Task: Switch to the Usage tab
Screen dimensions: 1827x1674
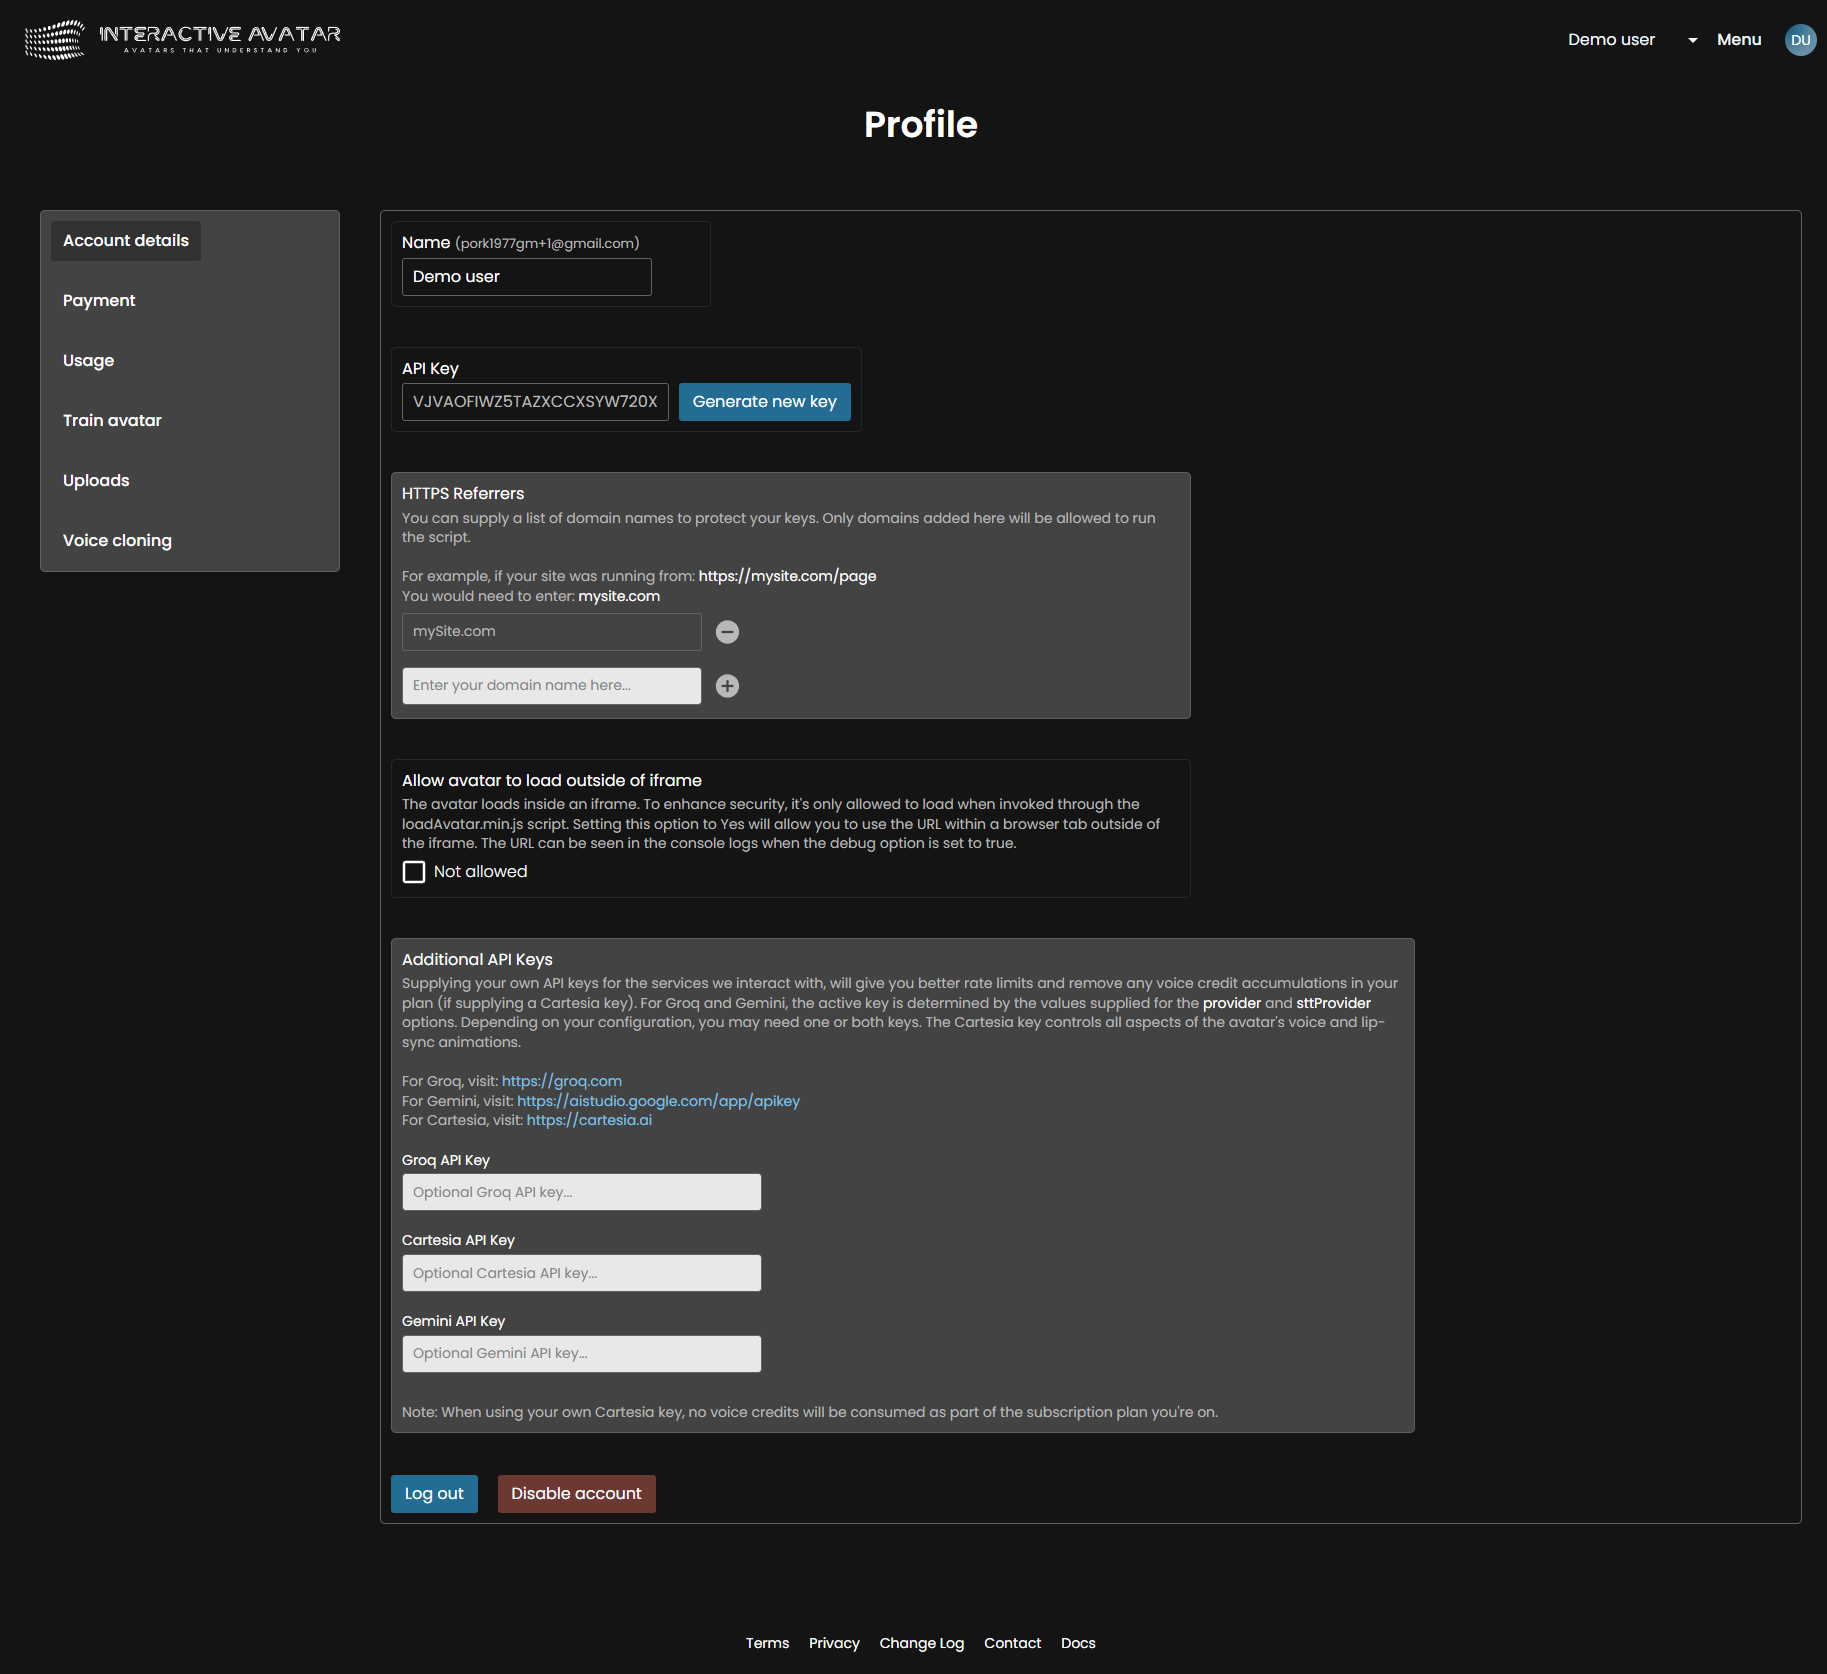Action: tap(88, 361)
